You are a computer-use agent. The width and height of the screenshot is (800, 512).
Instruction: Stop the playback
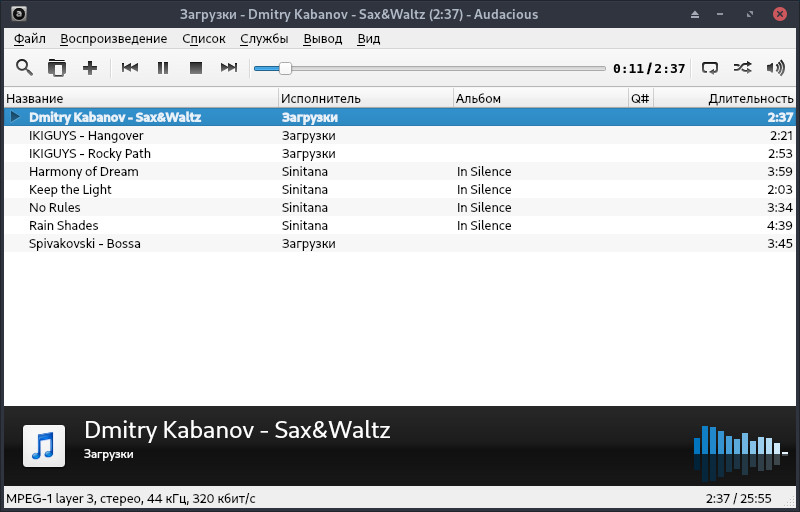(196, 67)
